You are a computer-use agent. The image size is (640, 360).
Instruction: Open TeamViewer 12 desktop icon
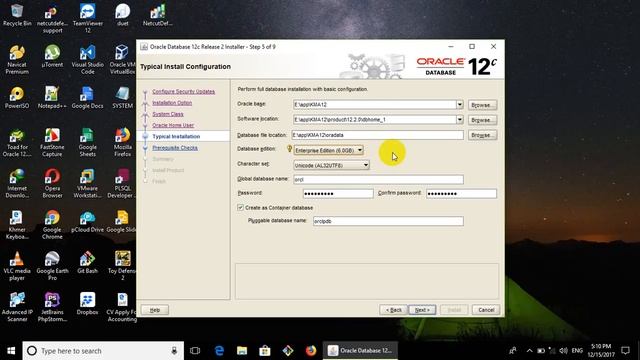(87, 18)
